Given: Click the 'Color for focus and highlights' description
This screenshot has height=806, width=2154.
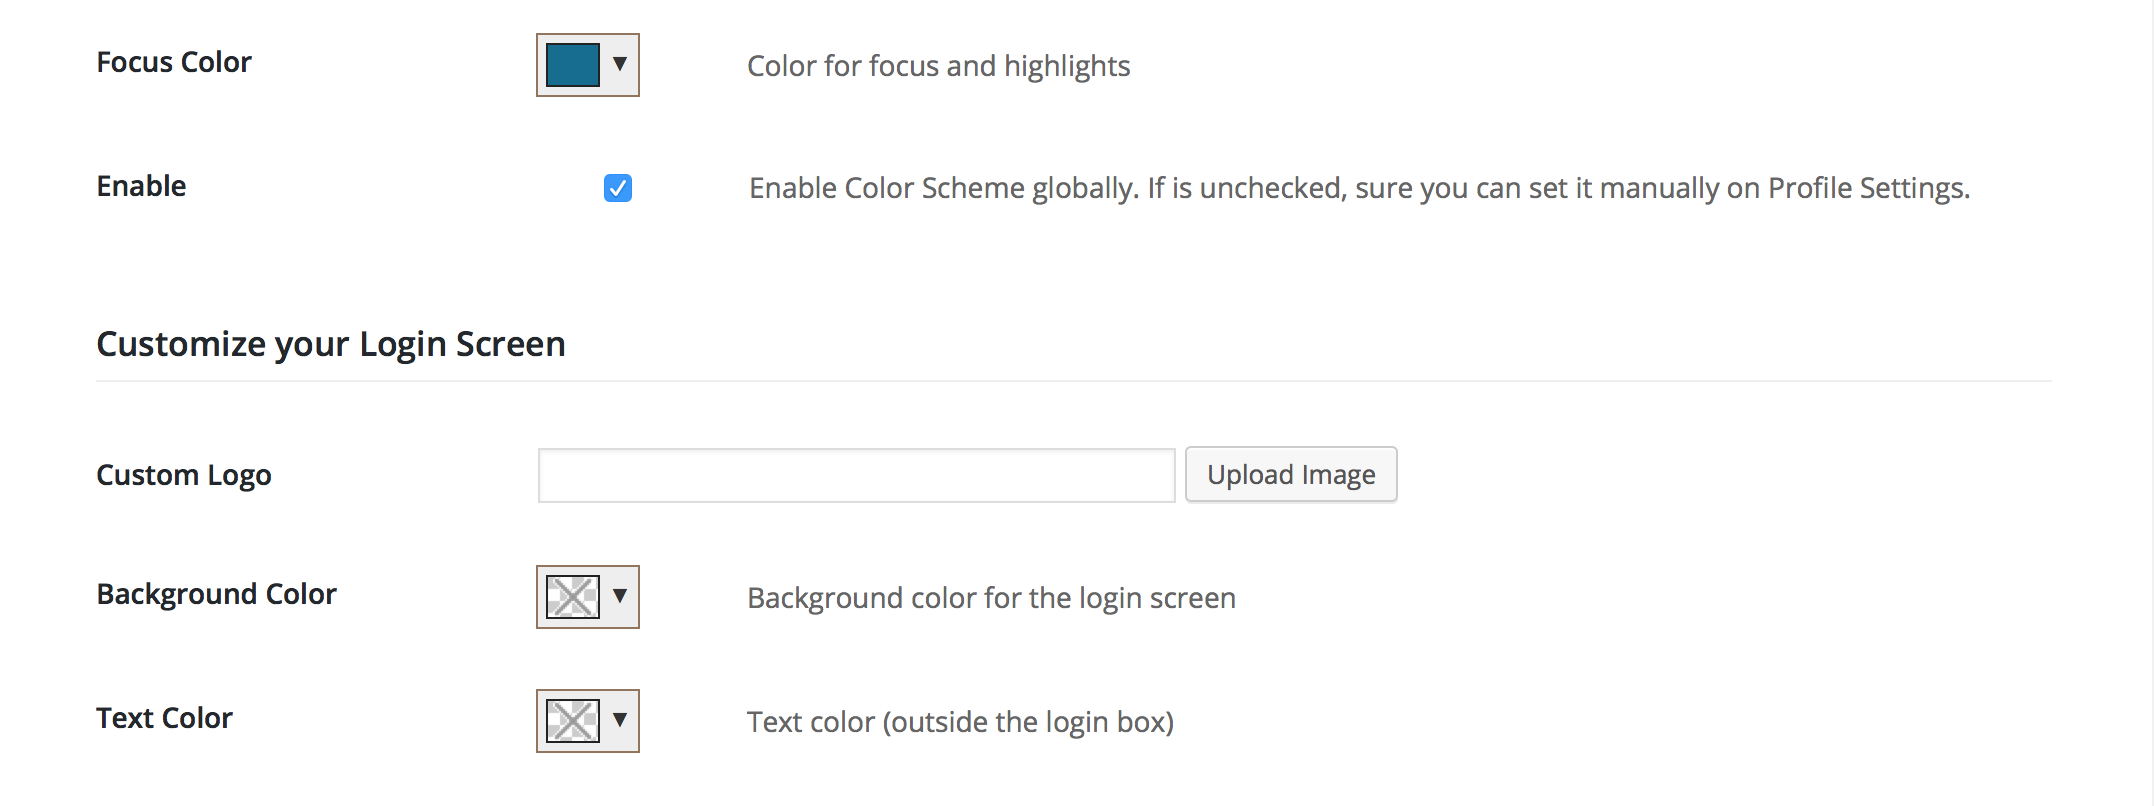Looking at the screenshot, I should click(x=938, y=66).
